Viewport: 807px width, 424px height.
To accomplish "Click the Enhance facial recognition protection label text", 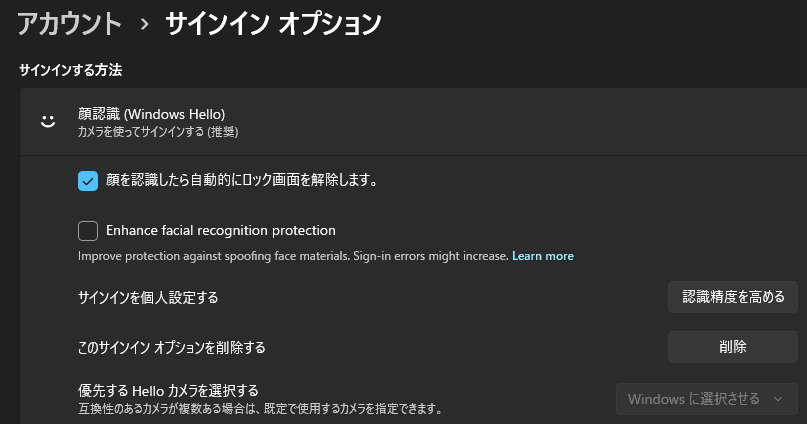I will pyautogui.click(x=221, y=230).
